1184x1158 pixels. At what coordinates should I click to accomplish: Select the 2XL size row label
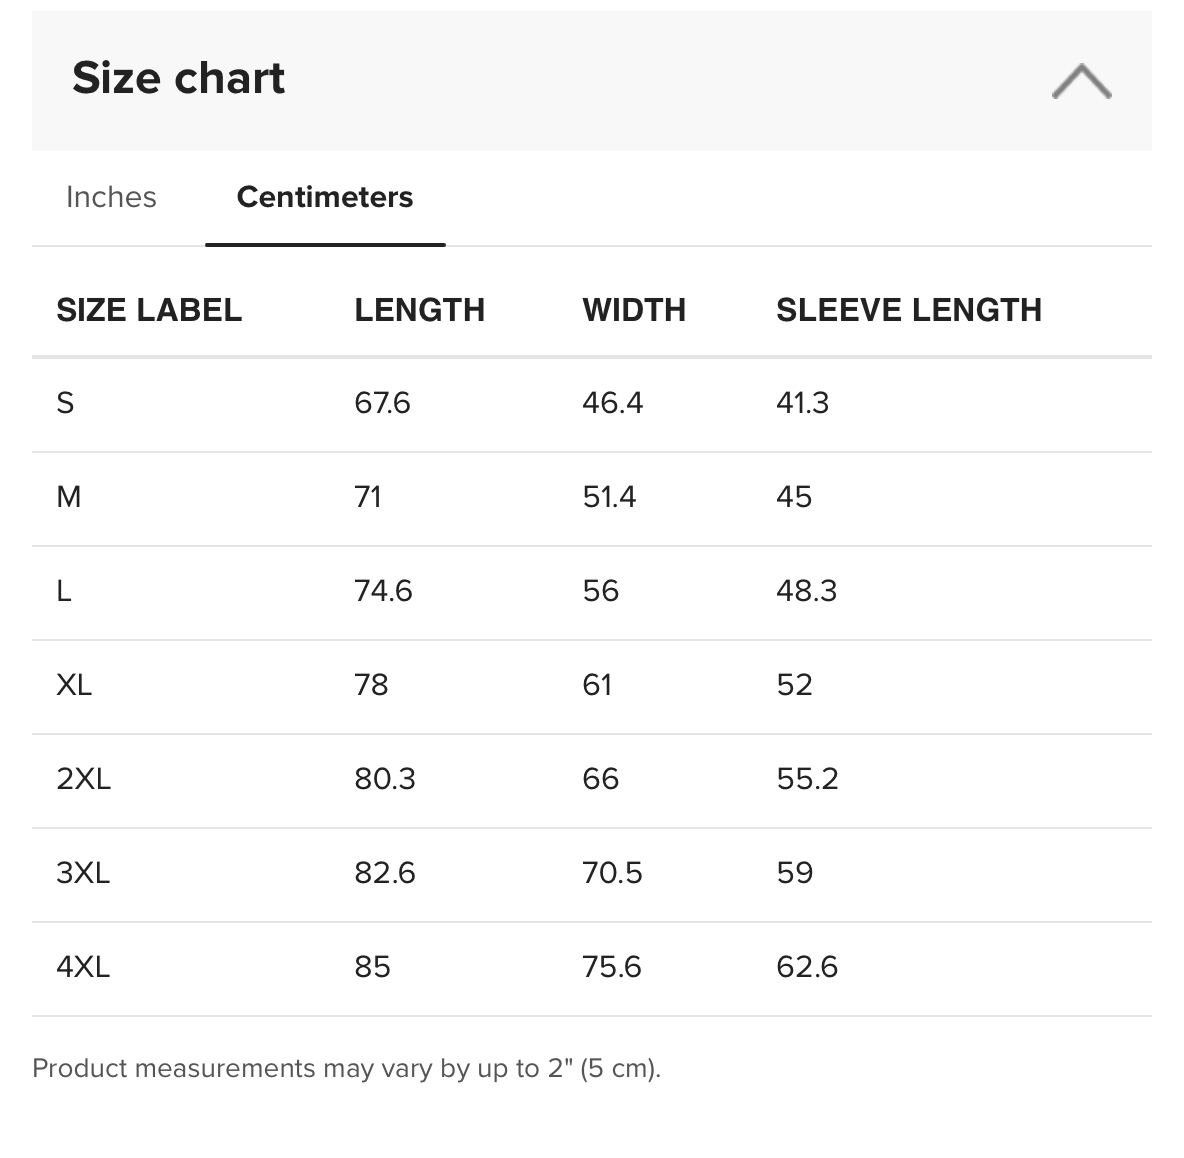coord(83,779)
